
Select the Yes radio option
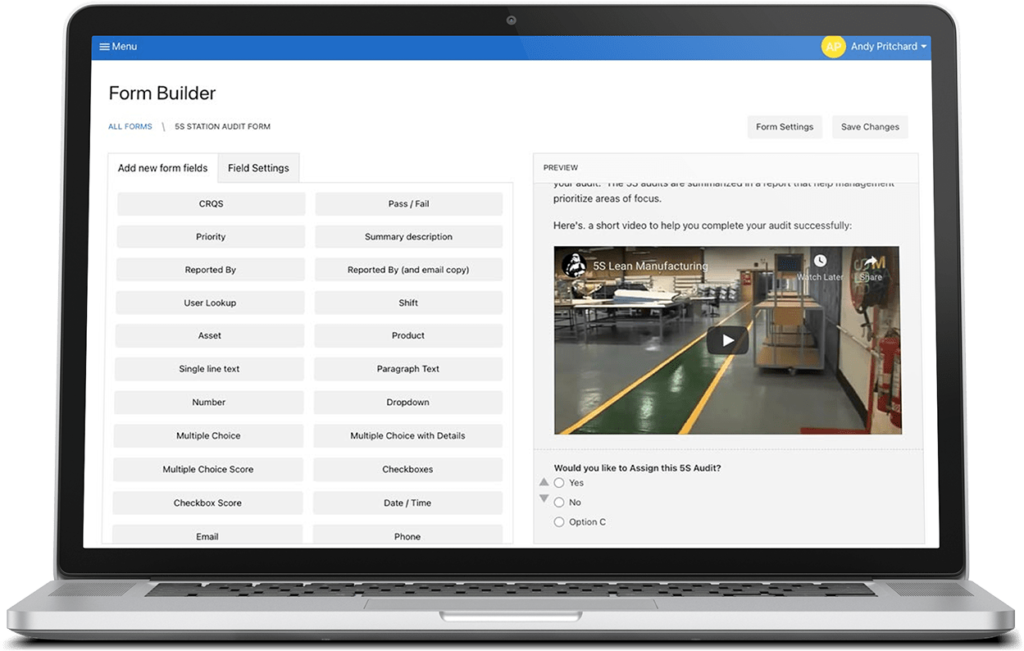click(x=559, y=483)
